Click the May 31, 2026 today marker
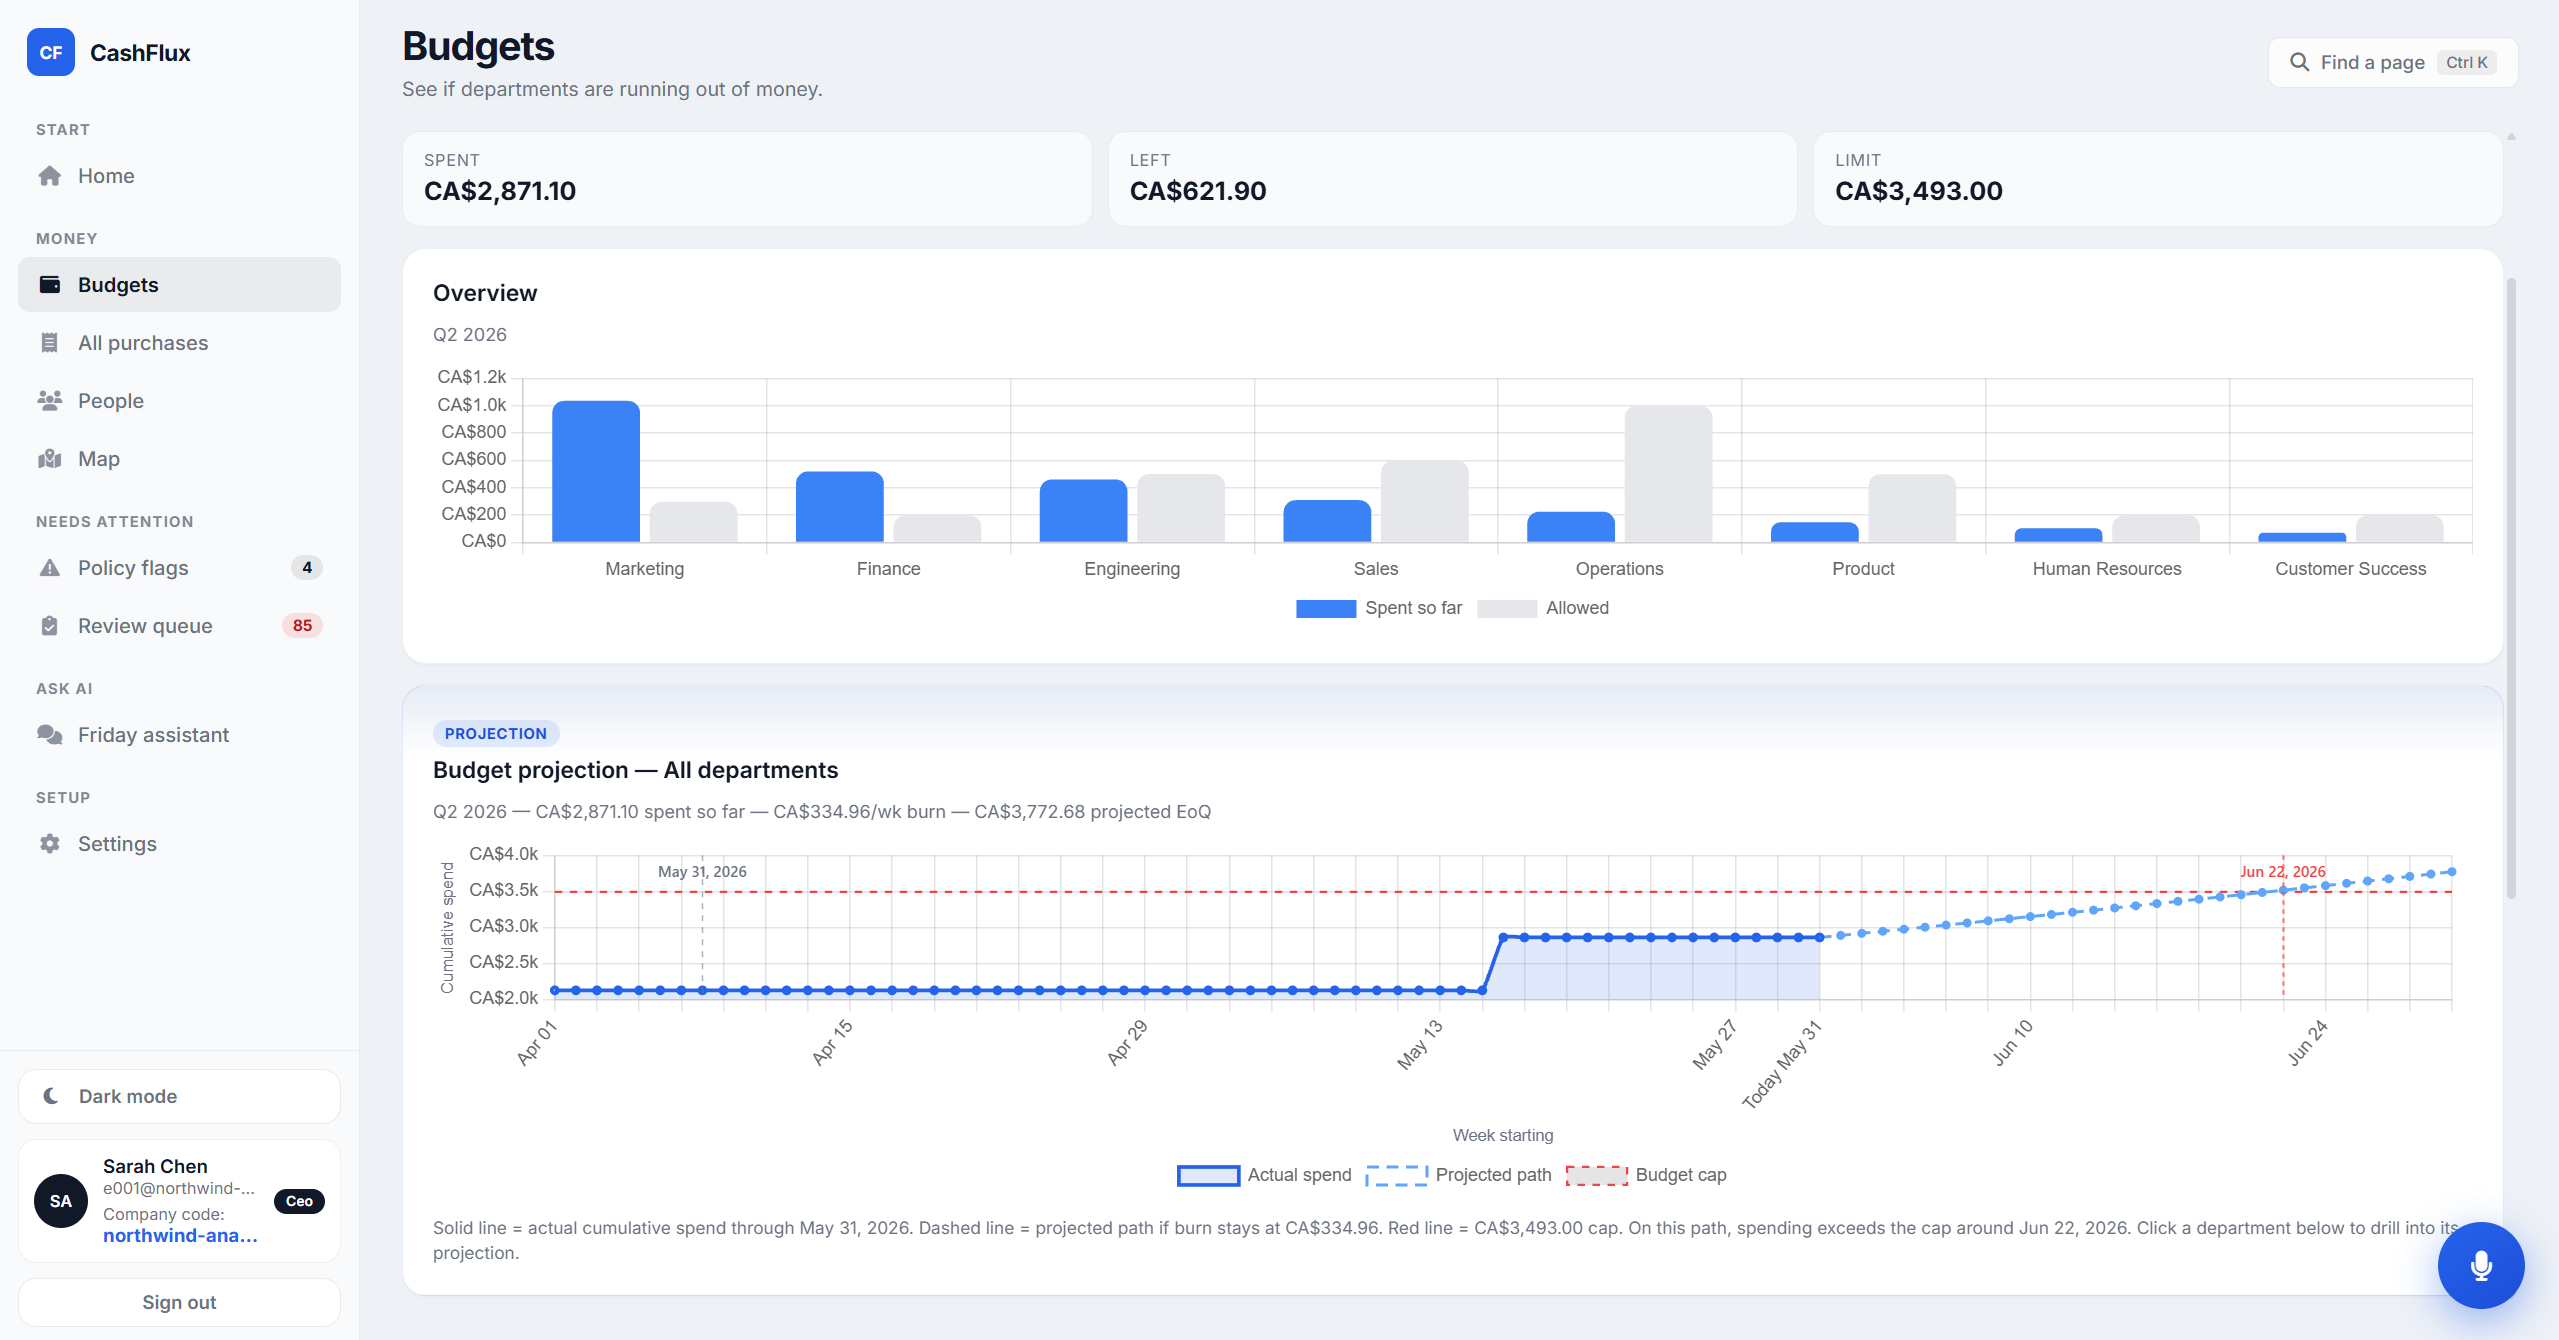The image size is (2559, 1340). pos(702,872)
